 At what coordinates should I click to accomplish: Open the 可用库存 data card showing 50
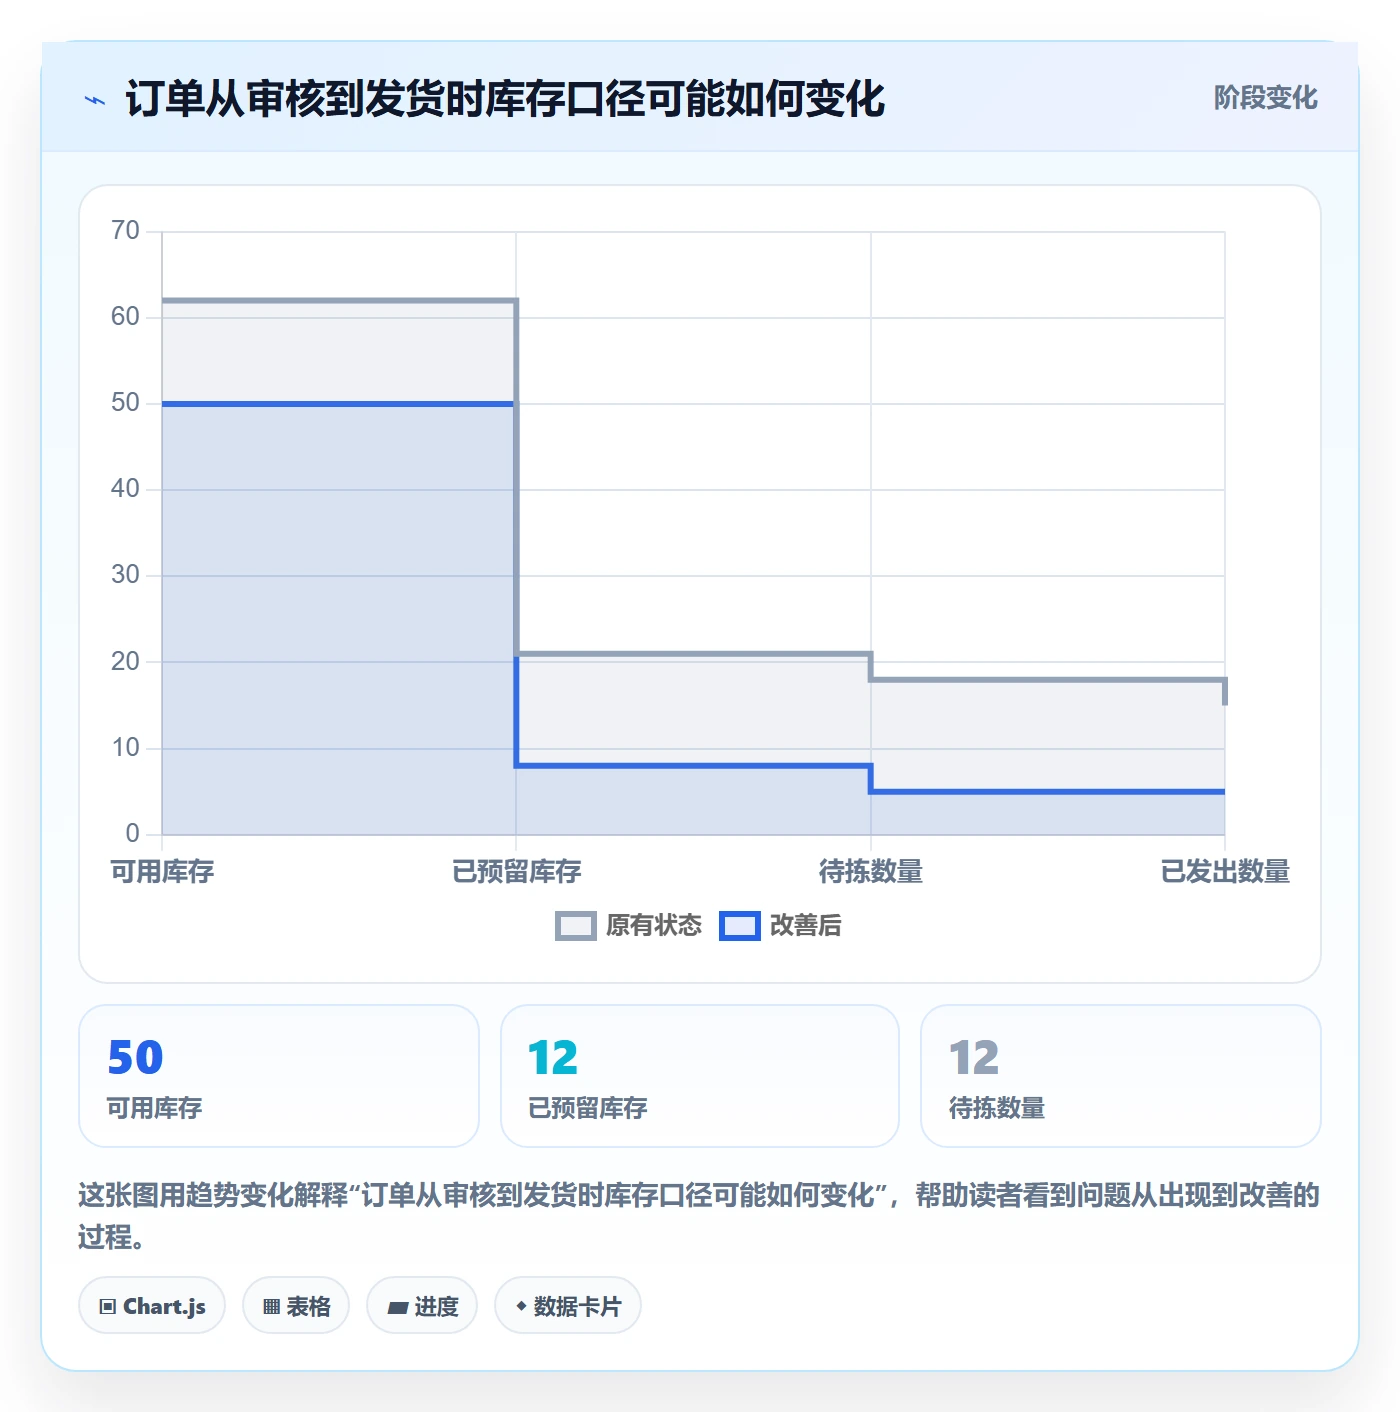click(279, 1076)
